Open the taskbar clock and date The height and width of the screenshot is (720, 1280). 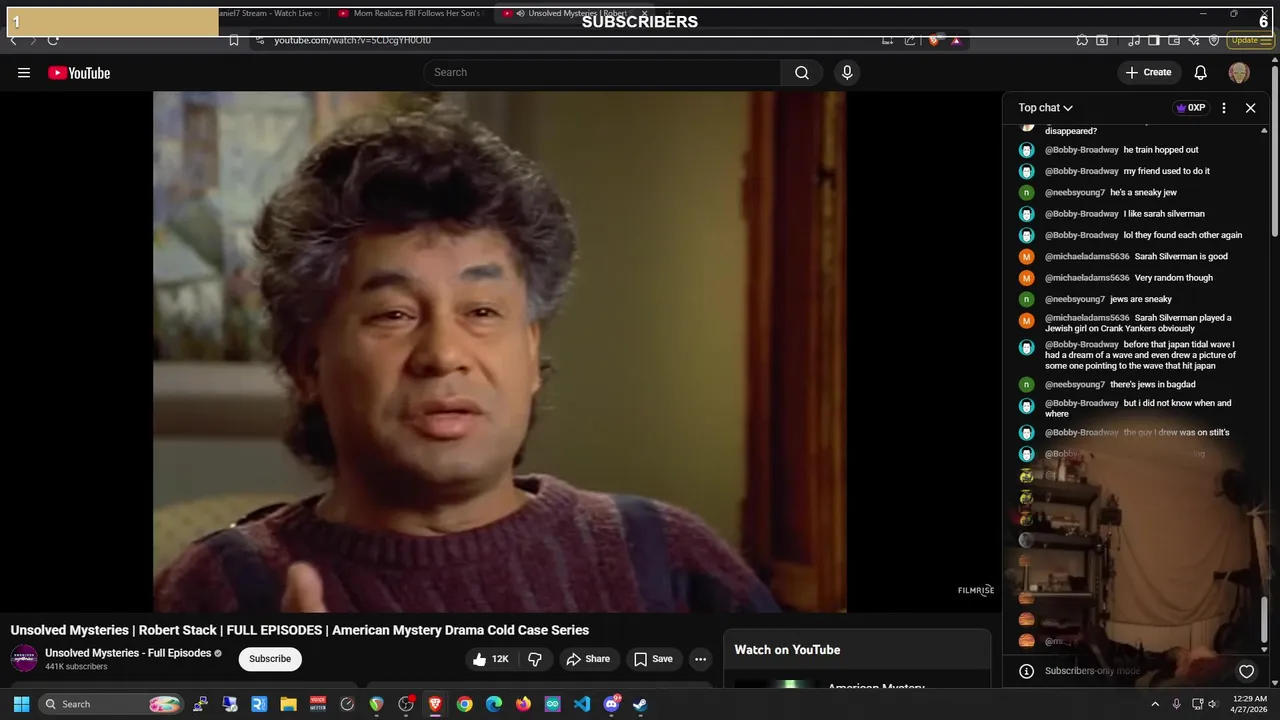(x=1250, y=704)
